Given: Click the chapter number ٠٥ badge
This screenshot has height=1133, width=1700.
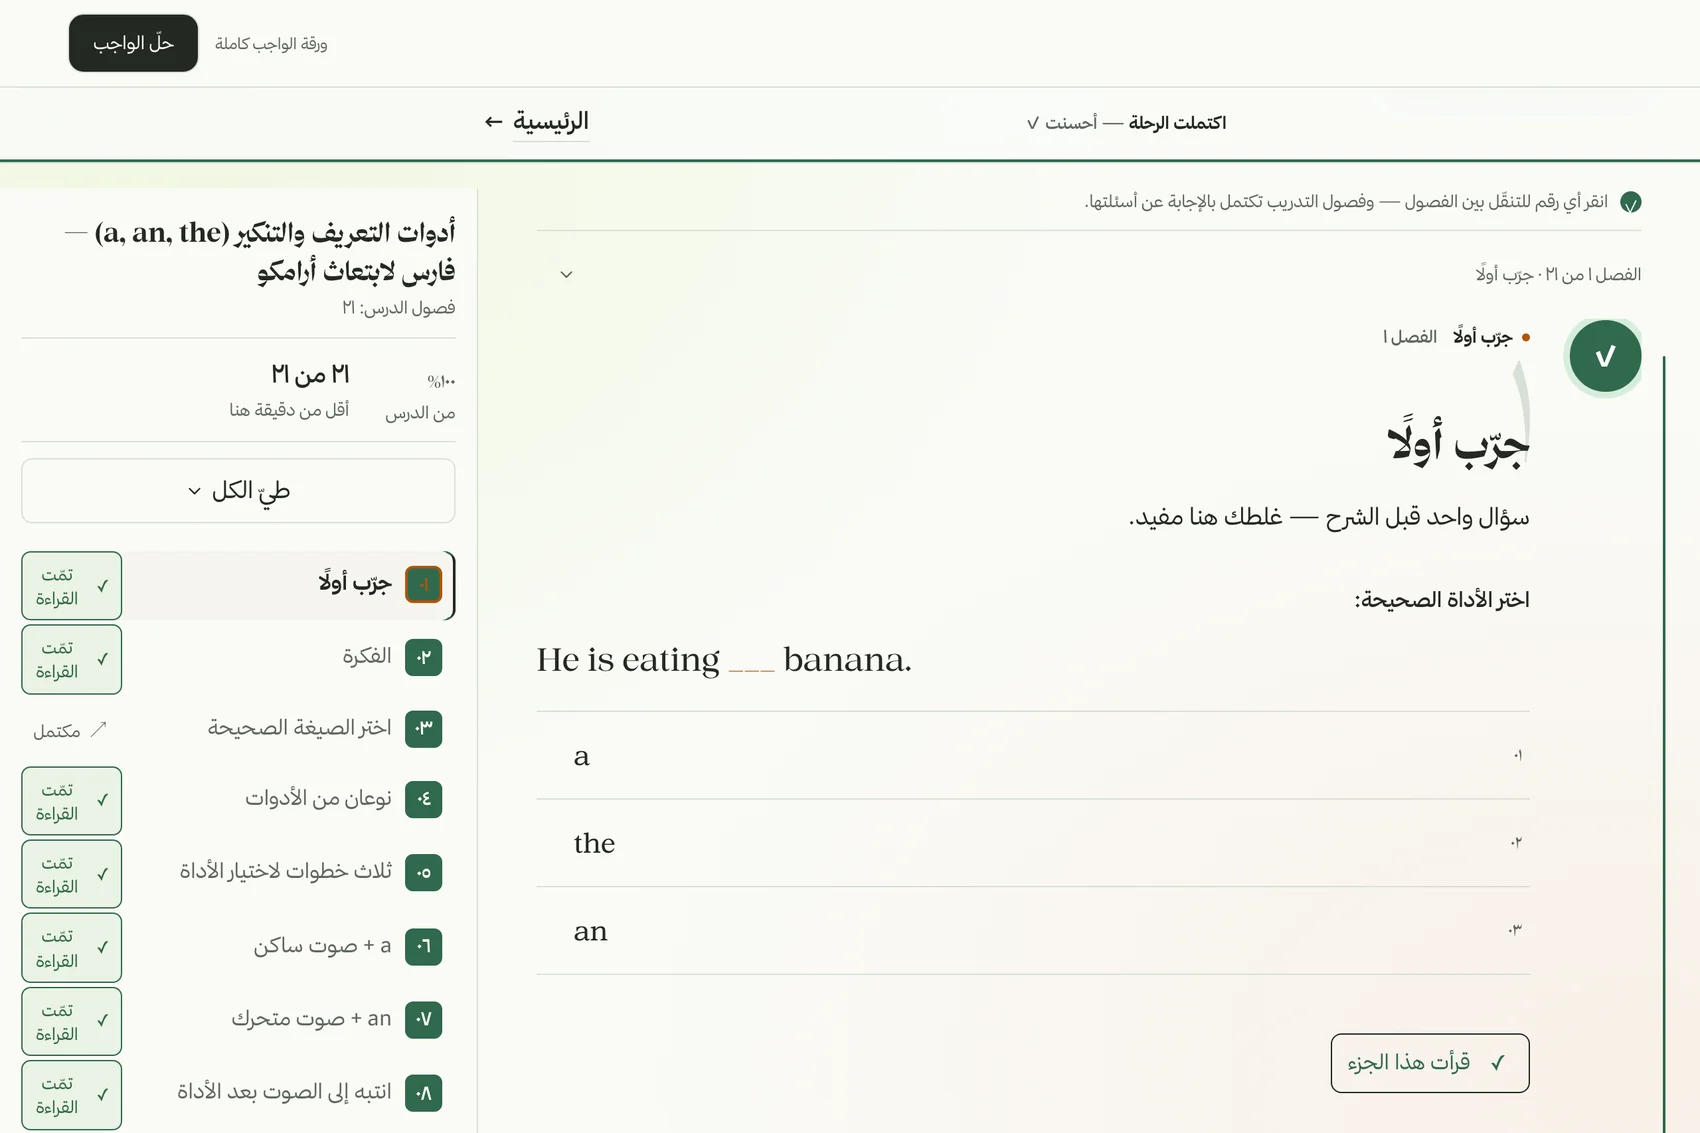Looking at the screenshot, I should point(424,872).
